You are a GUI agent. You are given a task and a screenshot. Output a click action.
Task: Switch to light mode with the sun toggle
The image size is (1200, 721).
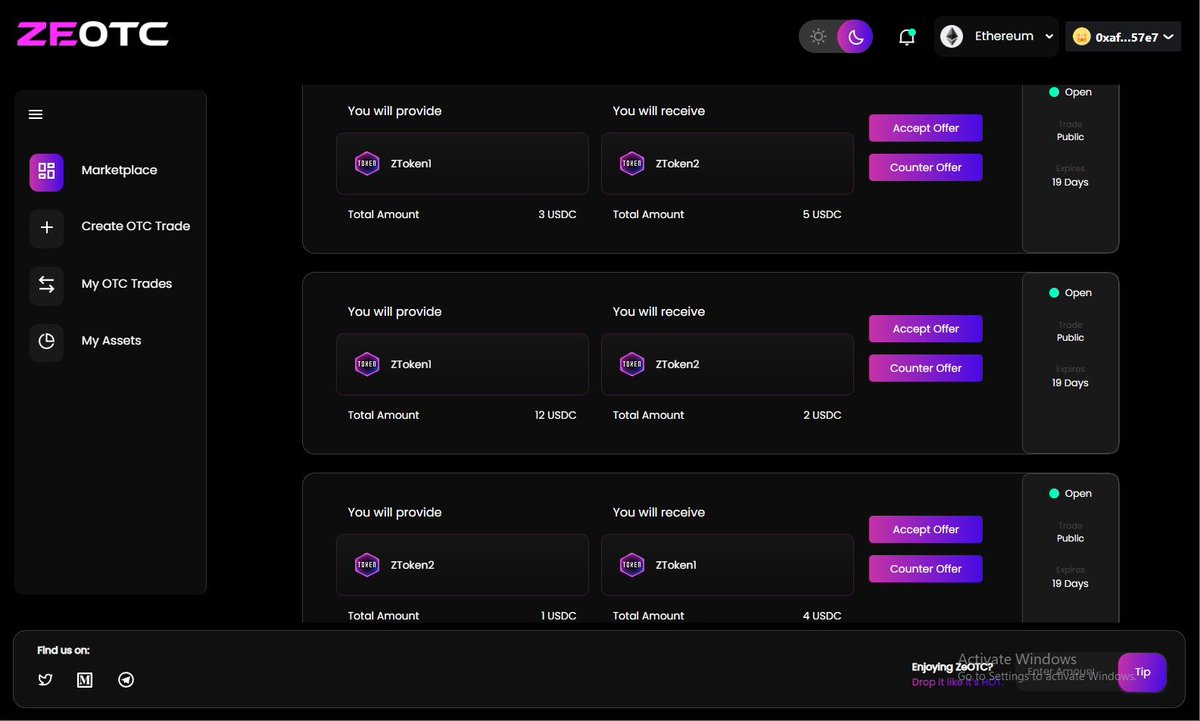(x=818, y=35)
